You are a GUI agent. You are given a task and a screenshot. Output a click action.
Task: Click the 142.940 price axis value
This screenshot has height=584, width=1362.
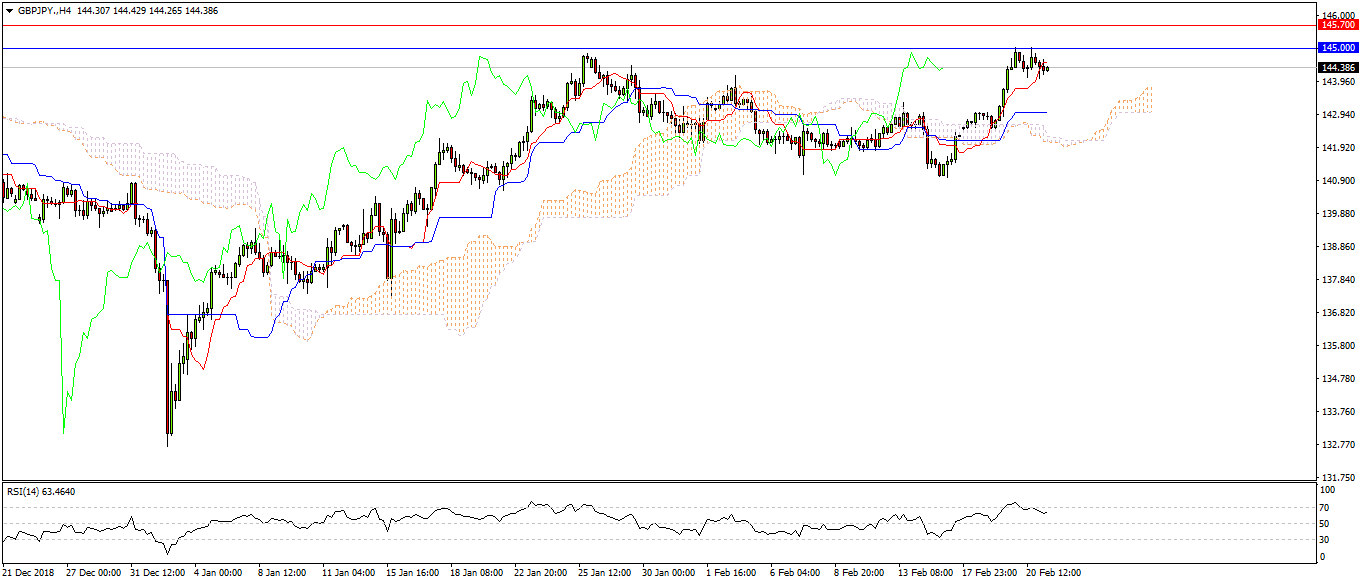(x=1337, y=115)
